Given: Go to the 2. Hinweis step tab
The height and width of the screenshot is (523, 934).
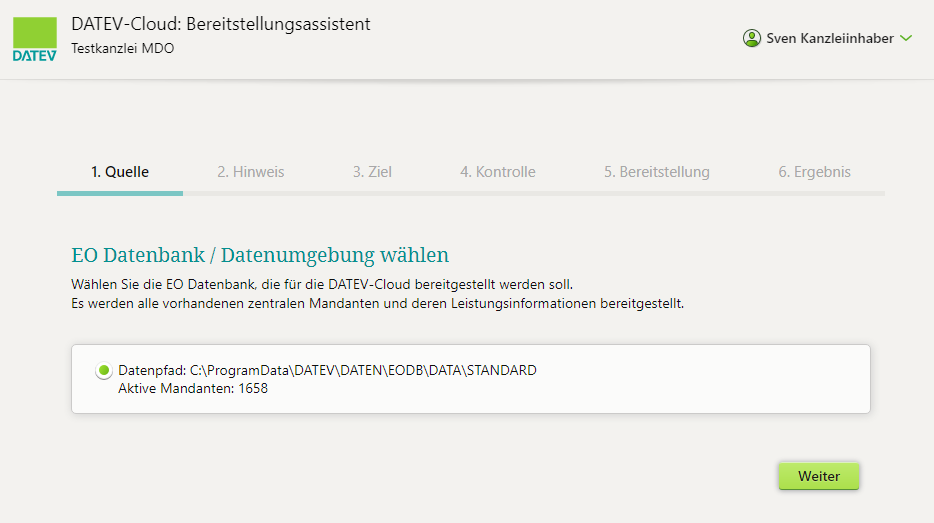Looking at the screenshot, I should 251,172.
